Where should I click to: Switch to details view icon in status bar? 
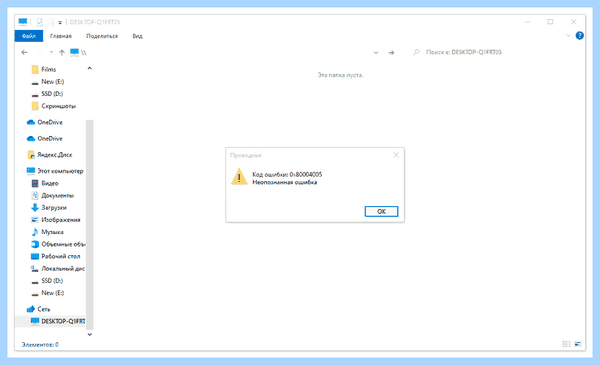pyautogui.click(x=566, y=344)
